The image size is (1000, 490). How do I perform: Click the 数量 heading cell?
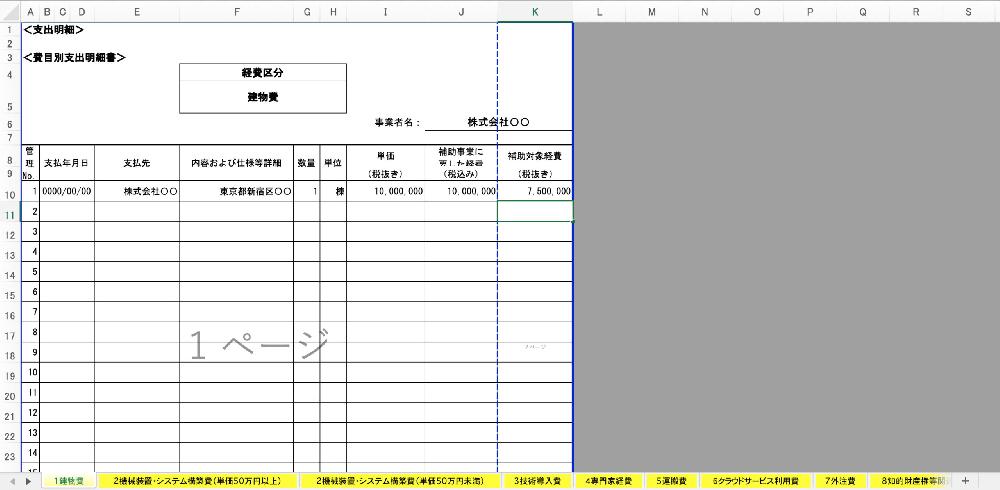307,163
